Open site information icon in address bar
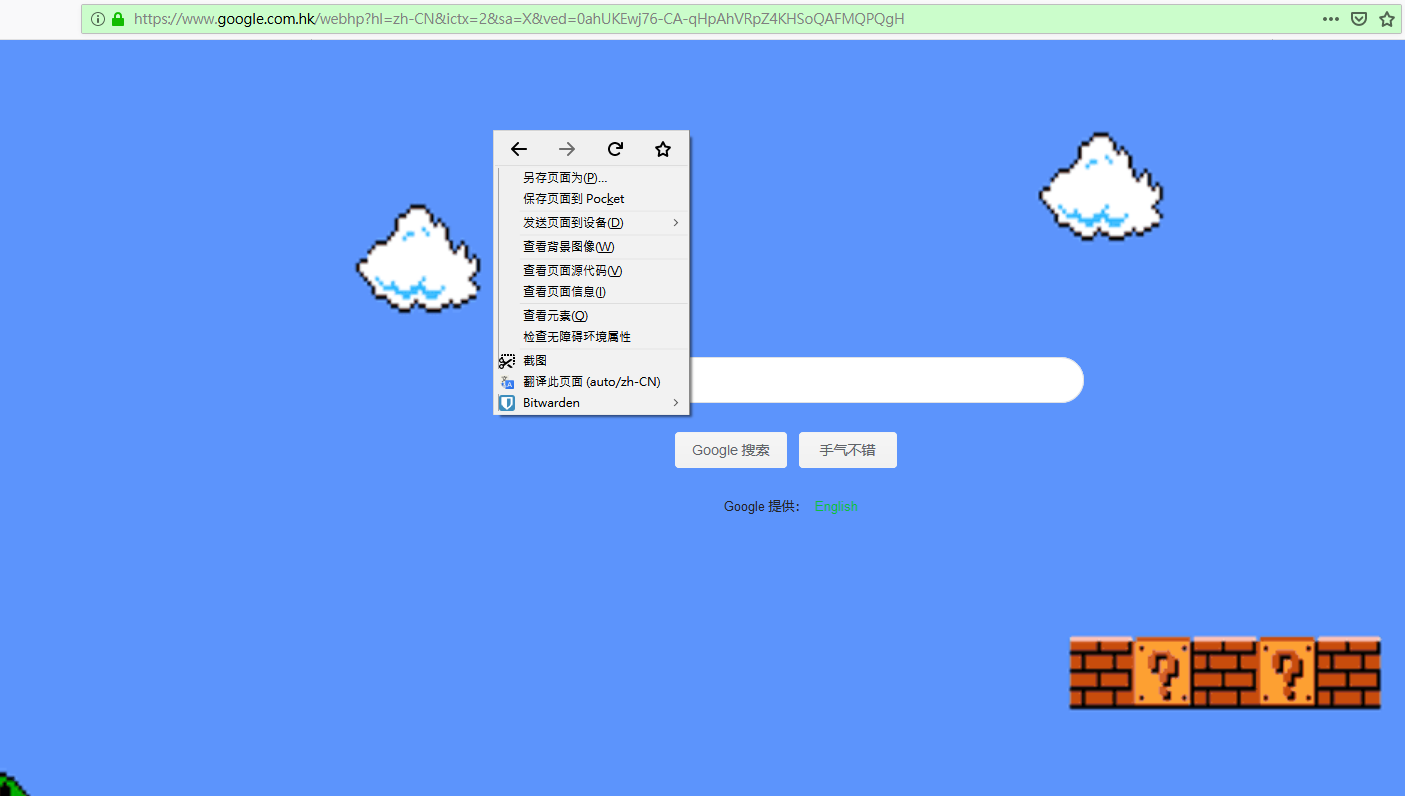This screenshot has width=1405, height=796. (98, 18)
